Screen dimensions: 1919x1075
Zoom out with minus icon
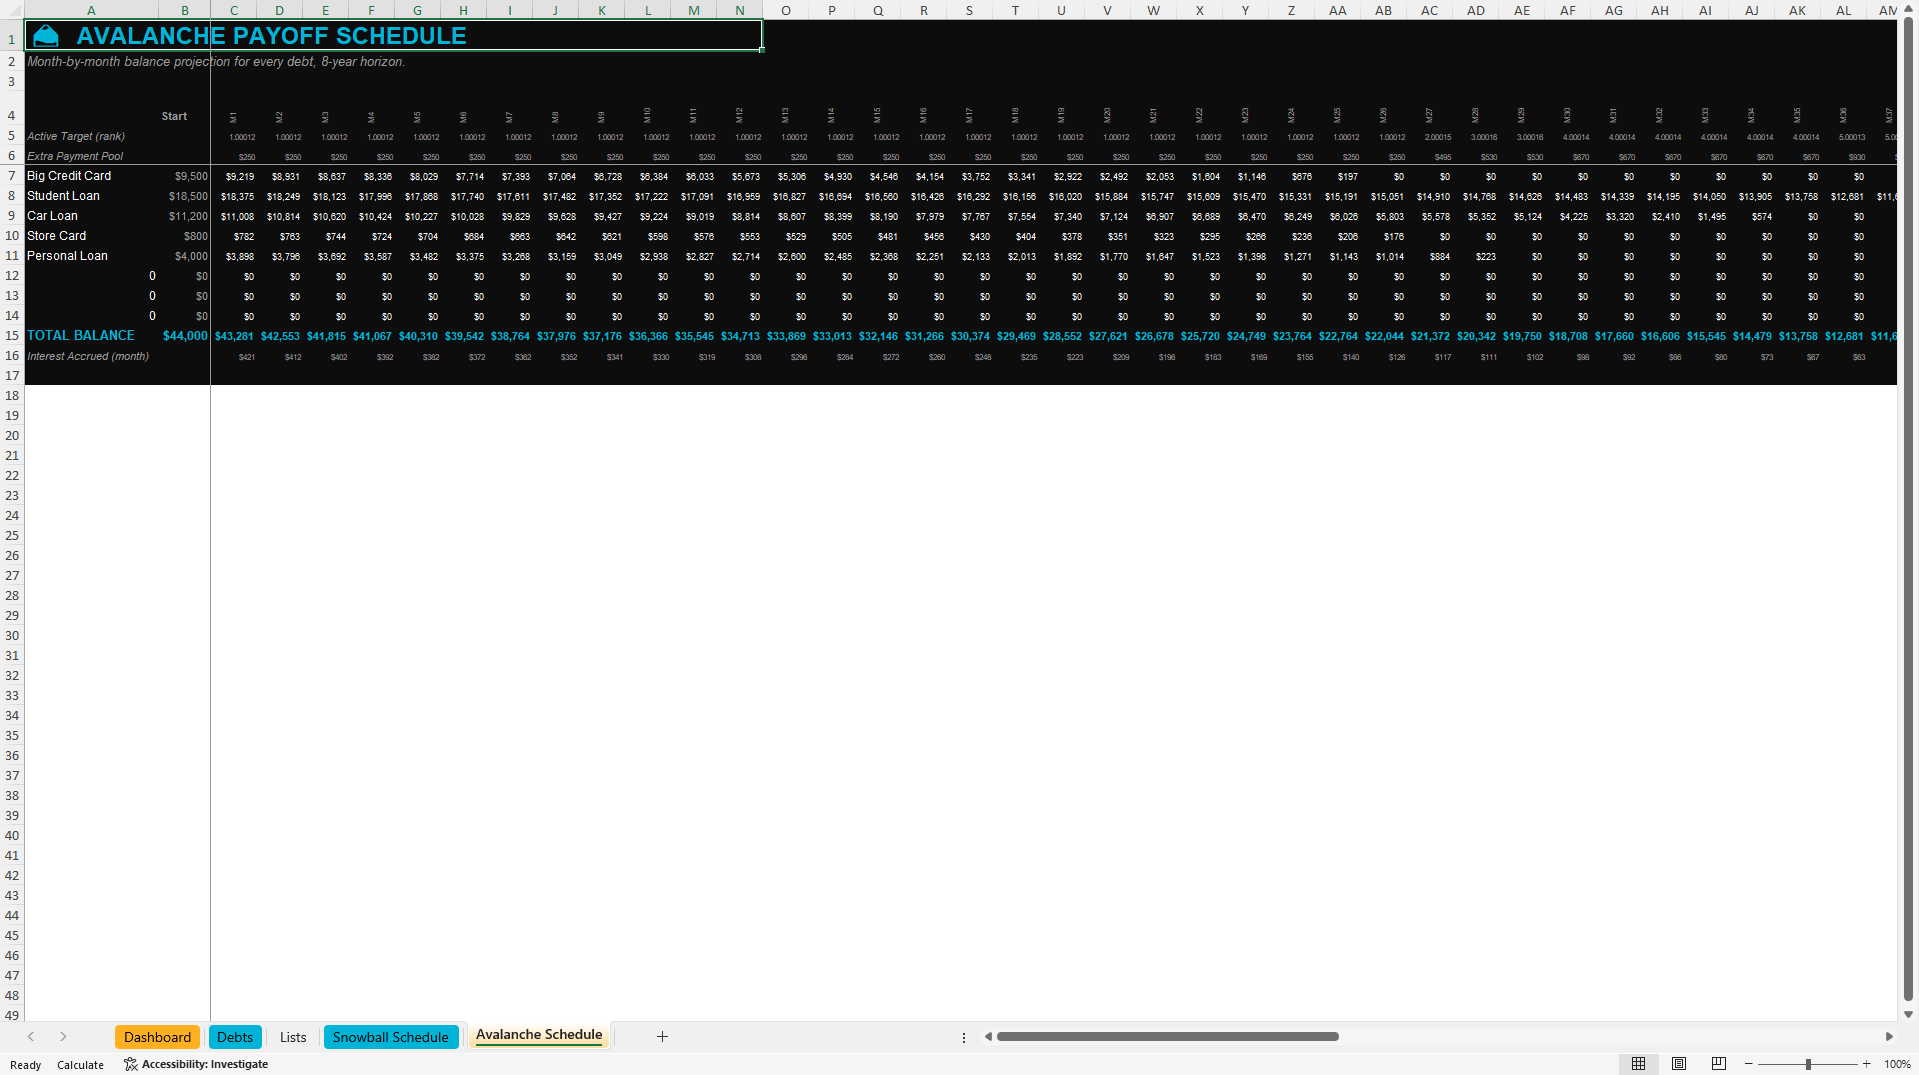click(1749, 1064)
